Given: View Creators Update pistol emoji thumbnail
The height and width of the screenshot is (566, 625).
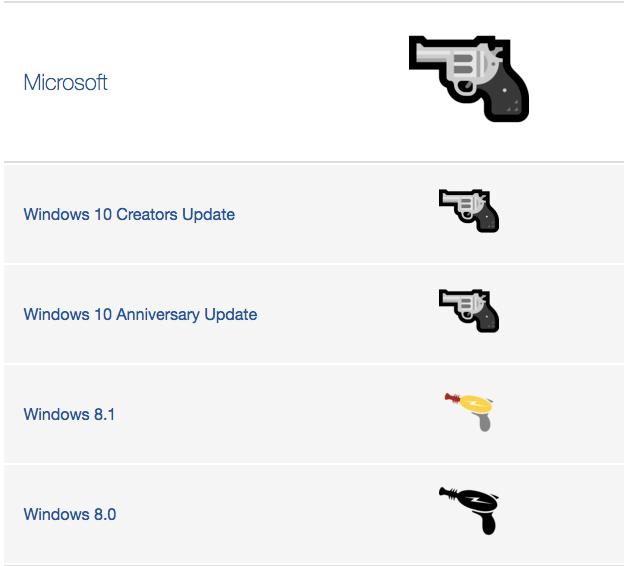Looking at the screenshot, I should (x=469, y=211).
